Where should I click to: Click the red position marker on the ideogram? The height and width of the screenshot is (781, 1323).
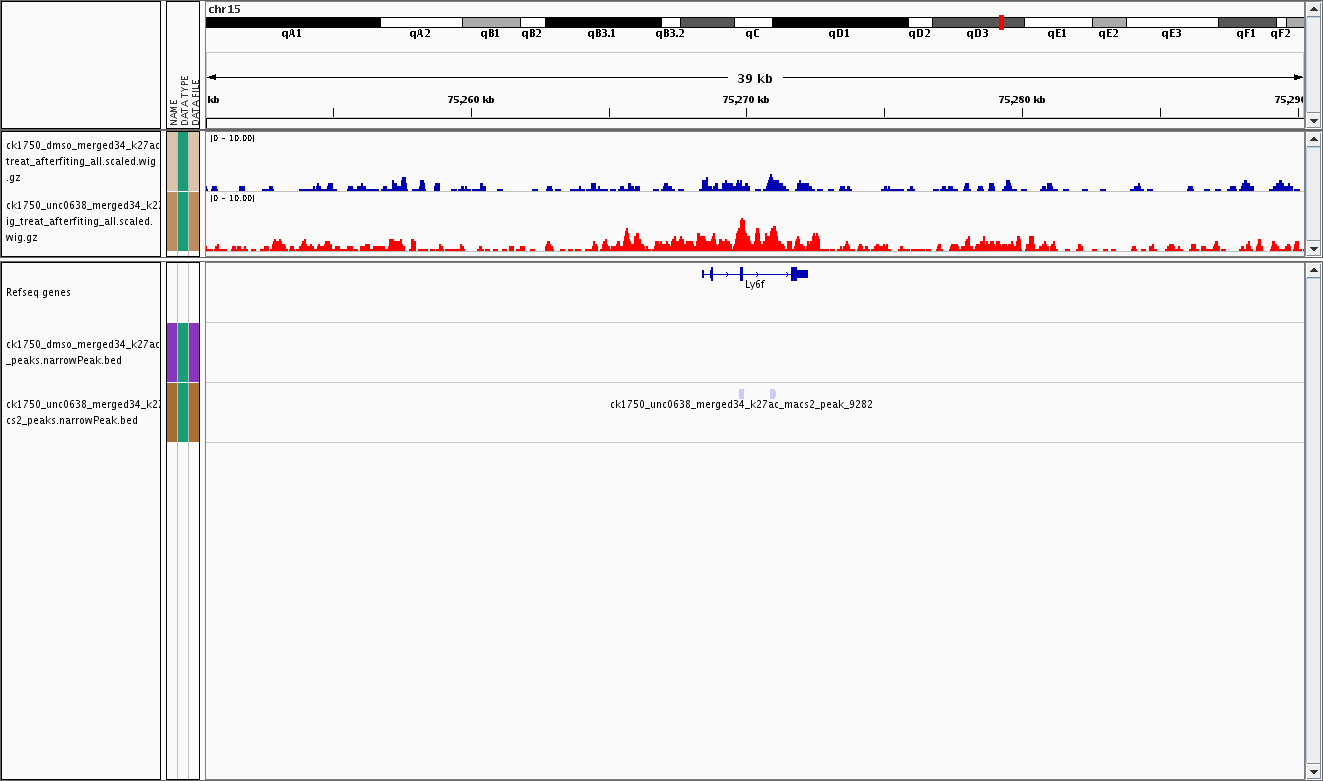1001,22
